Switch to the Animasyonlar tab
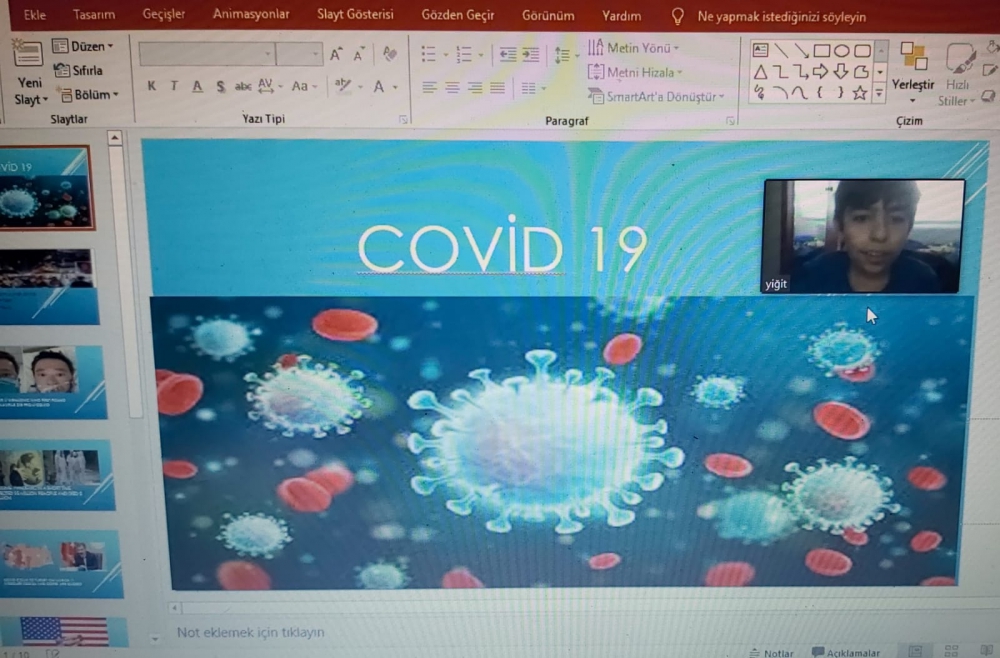This screenshot has width=1000, height=658. click(x=251, y=14)
